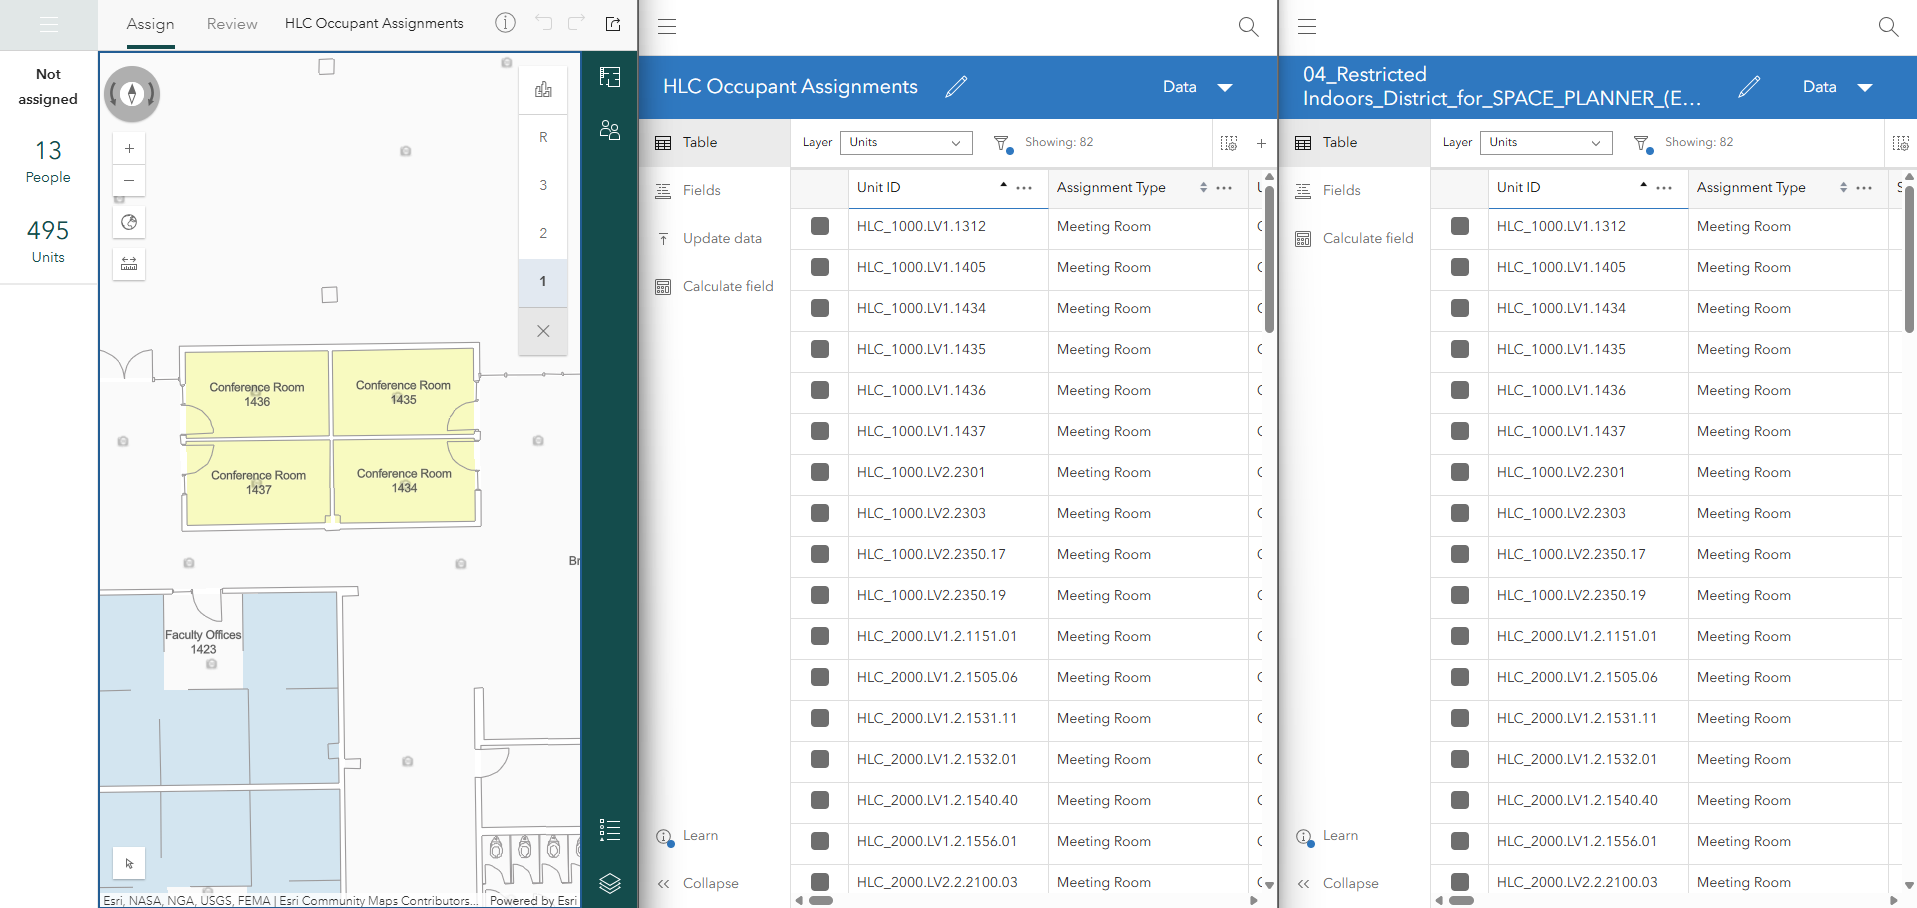Viewport: 1917px width, 908px height.
Task: Click the layers icon at the bottom sidebar
Action: (610, 884)
